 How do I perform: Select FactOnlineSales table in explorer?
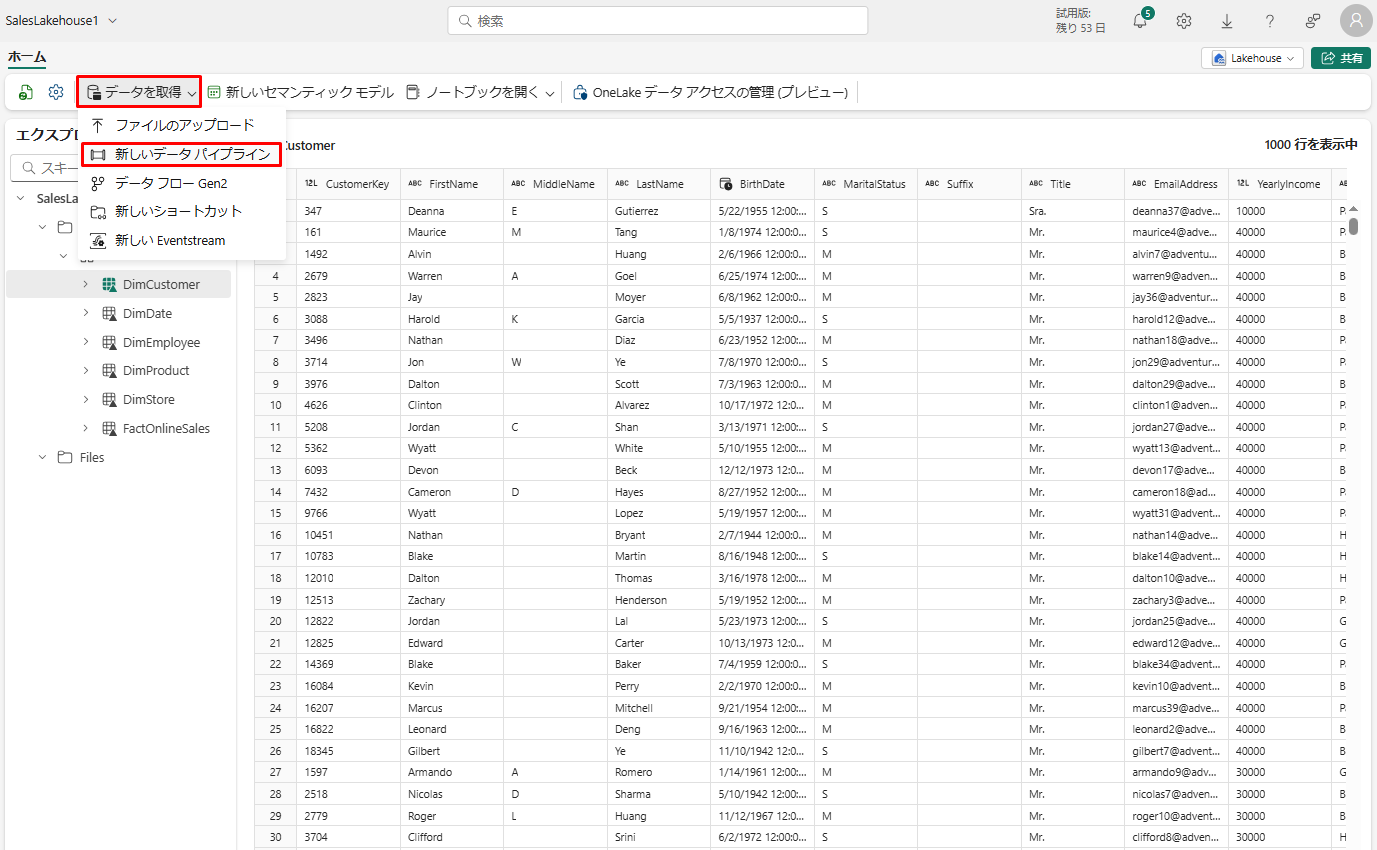click(165, 428)
